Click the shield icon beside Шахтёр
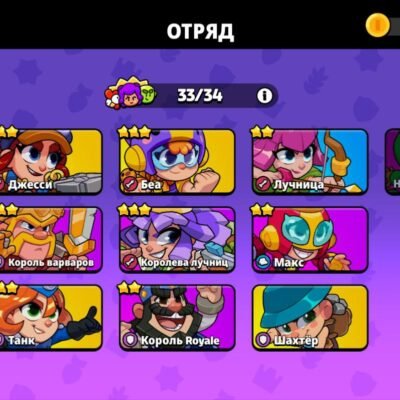Screen dimensions: 400x400 tap(263, 340)
